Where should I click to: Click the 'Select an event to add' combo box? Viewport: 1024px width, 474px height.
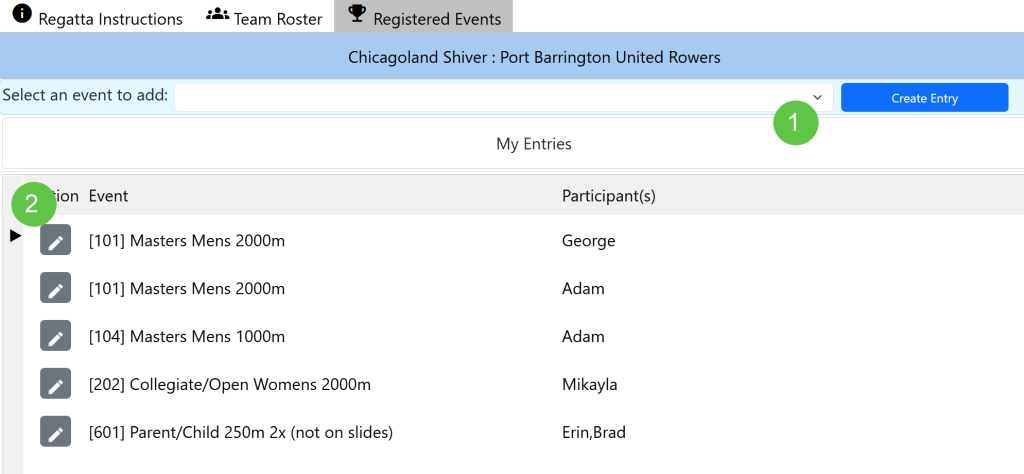[x=504, y=97]
